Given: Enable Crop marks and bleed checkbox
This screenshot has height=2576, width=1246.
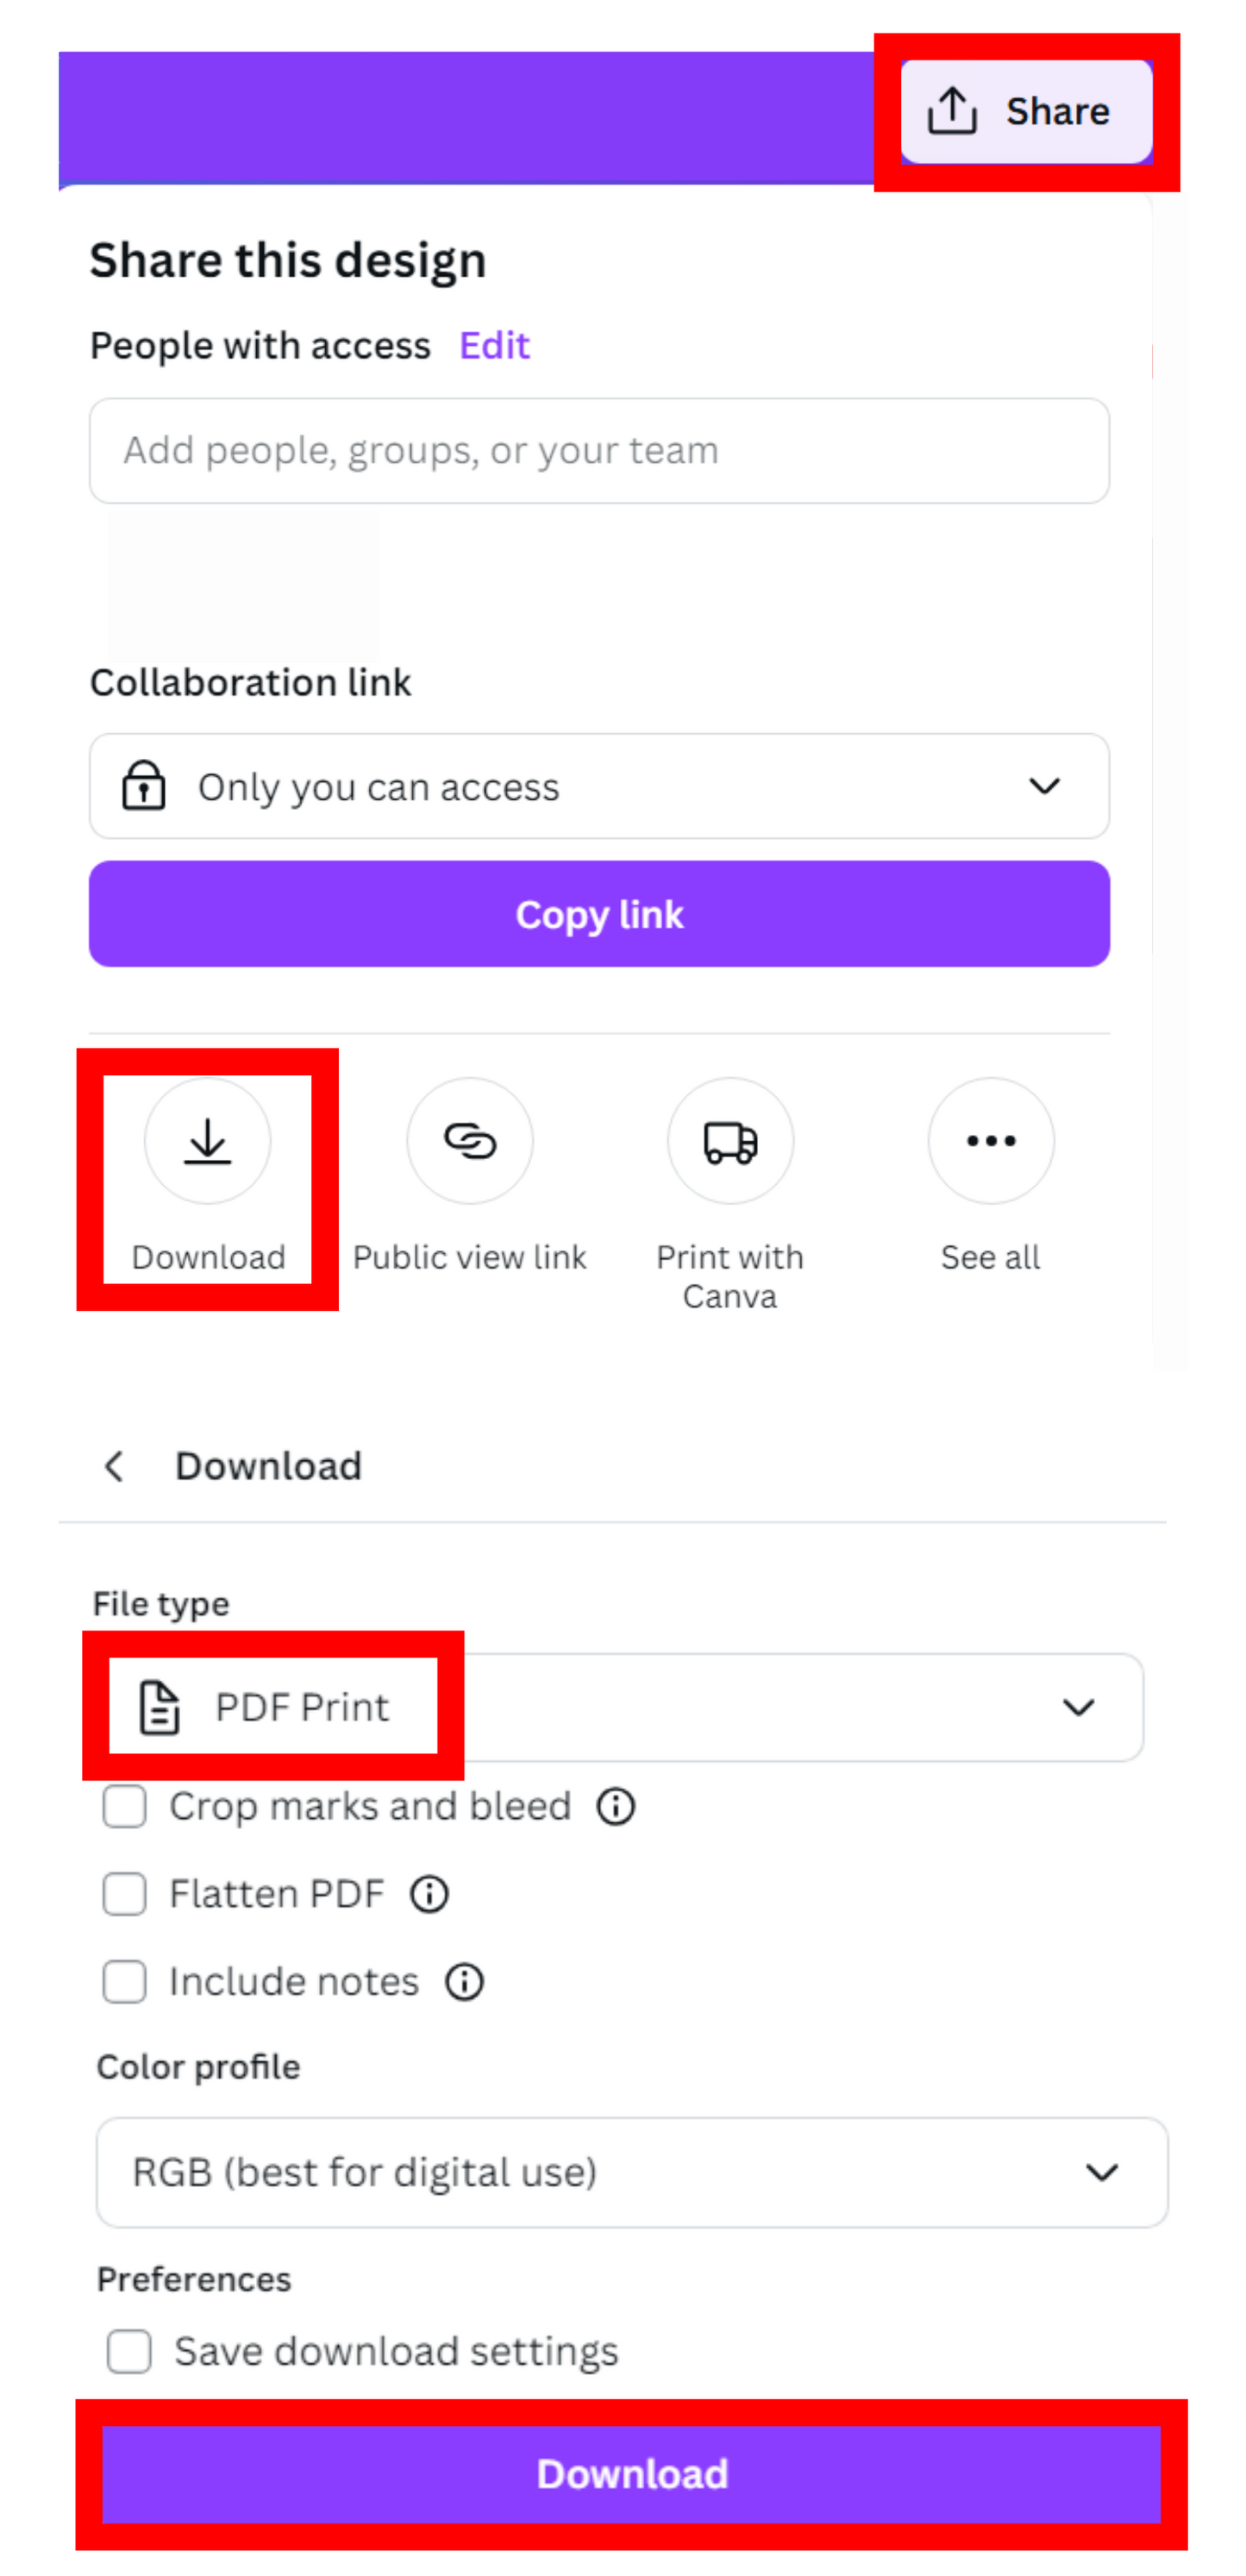Looking at the screenshot, I should point(125,1807).
